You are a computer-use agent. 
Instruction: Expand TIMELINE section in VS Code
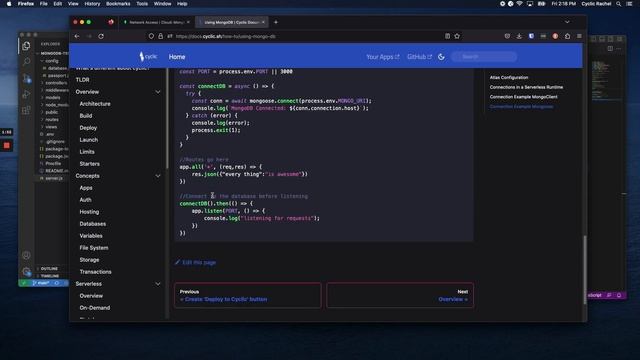pyautogui.click(x=49, y=276)
